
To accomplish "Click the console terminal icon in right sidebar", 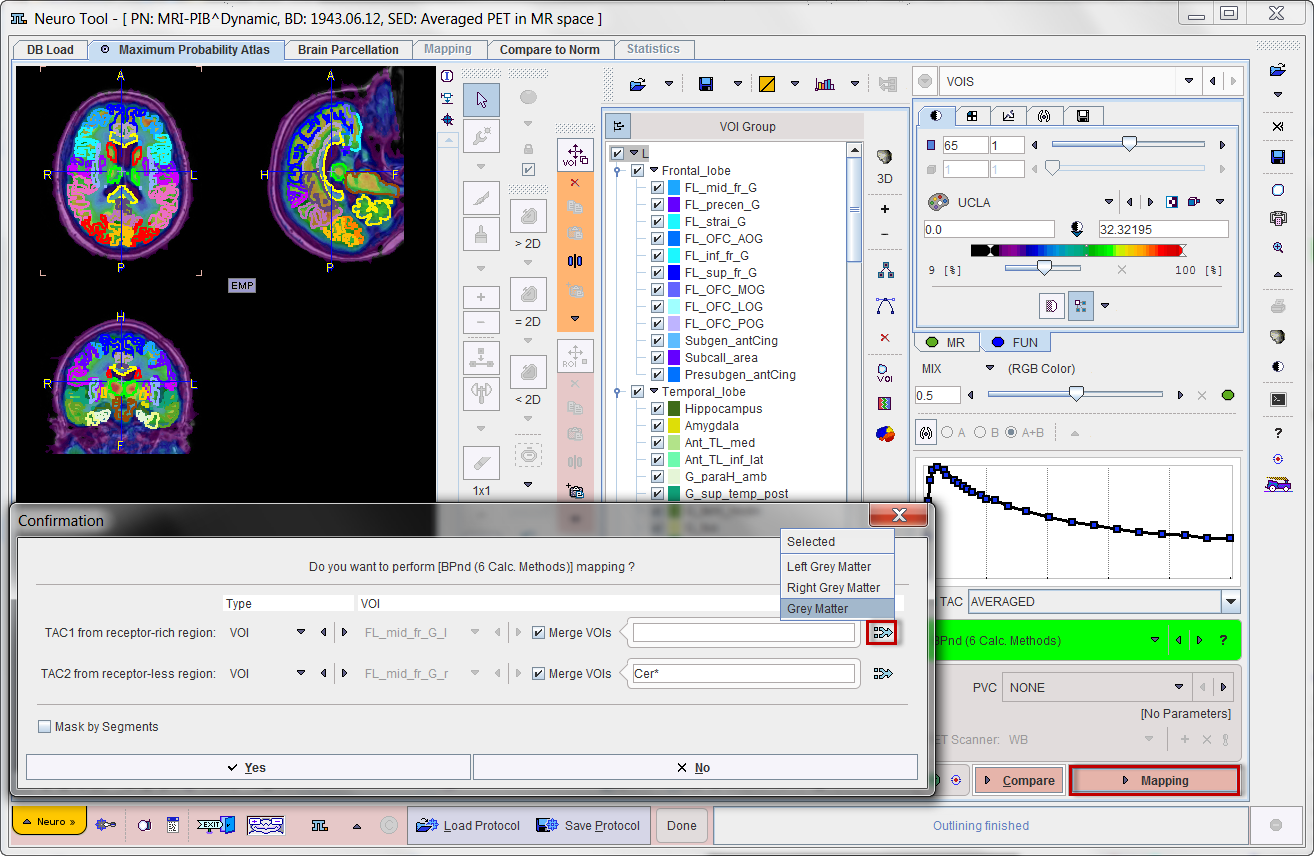I will point(1277,399).
